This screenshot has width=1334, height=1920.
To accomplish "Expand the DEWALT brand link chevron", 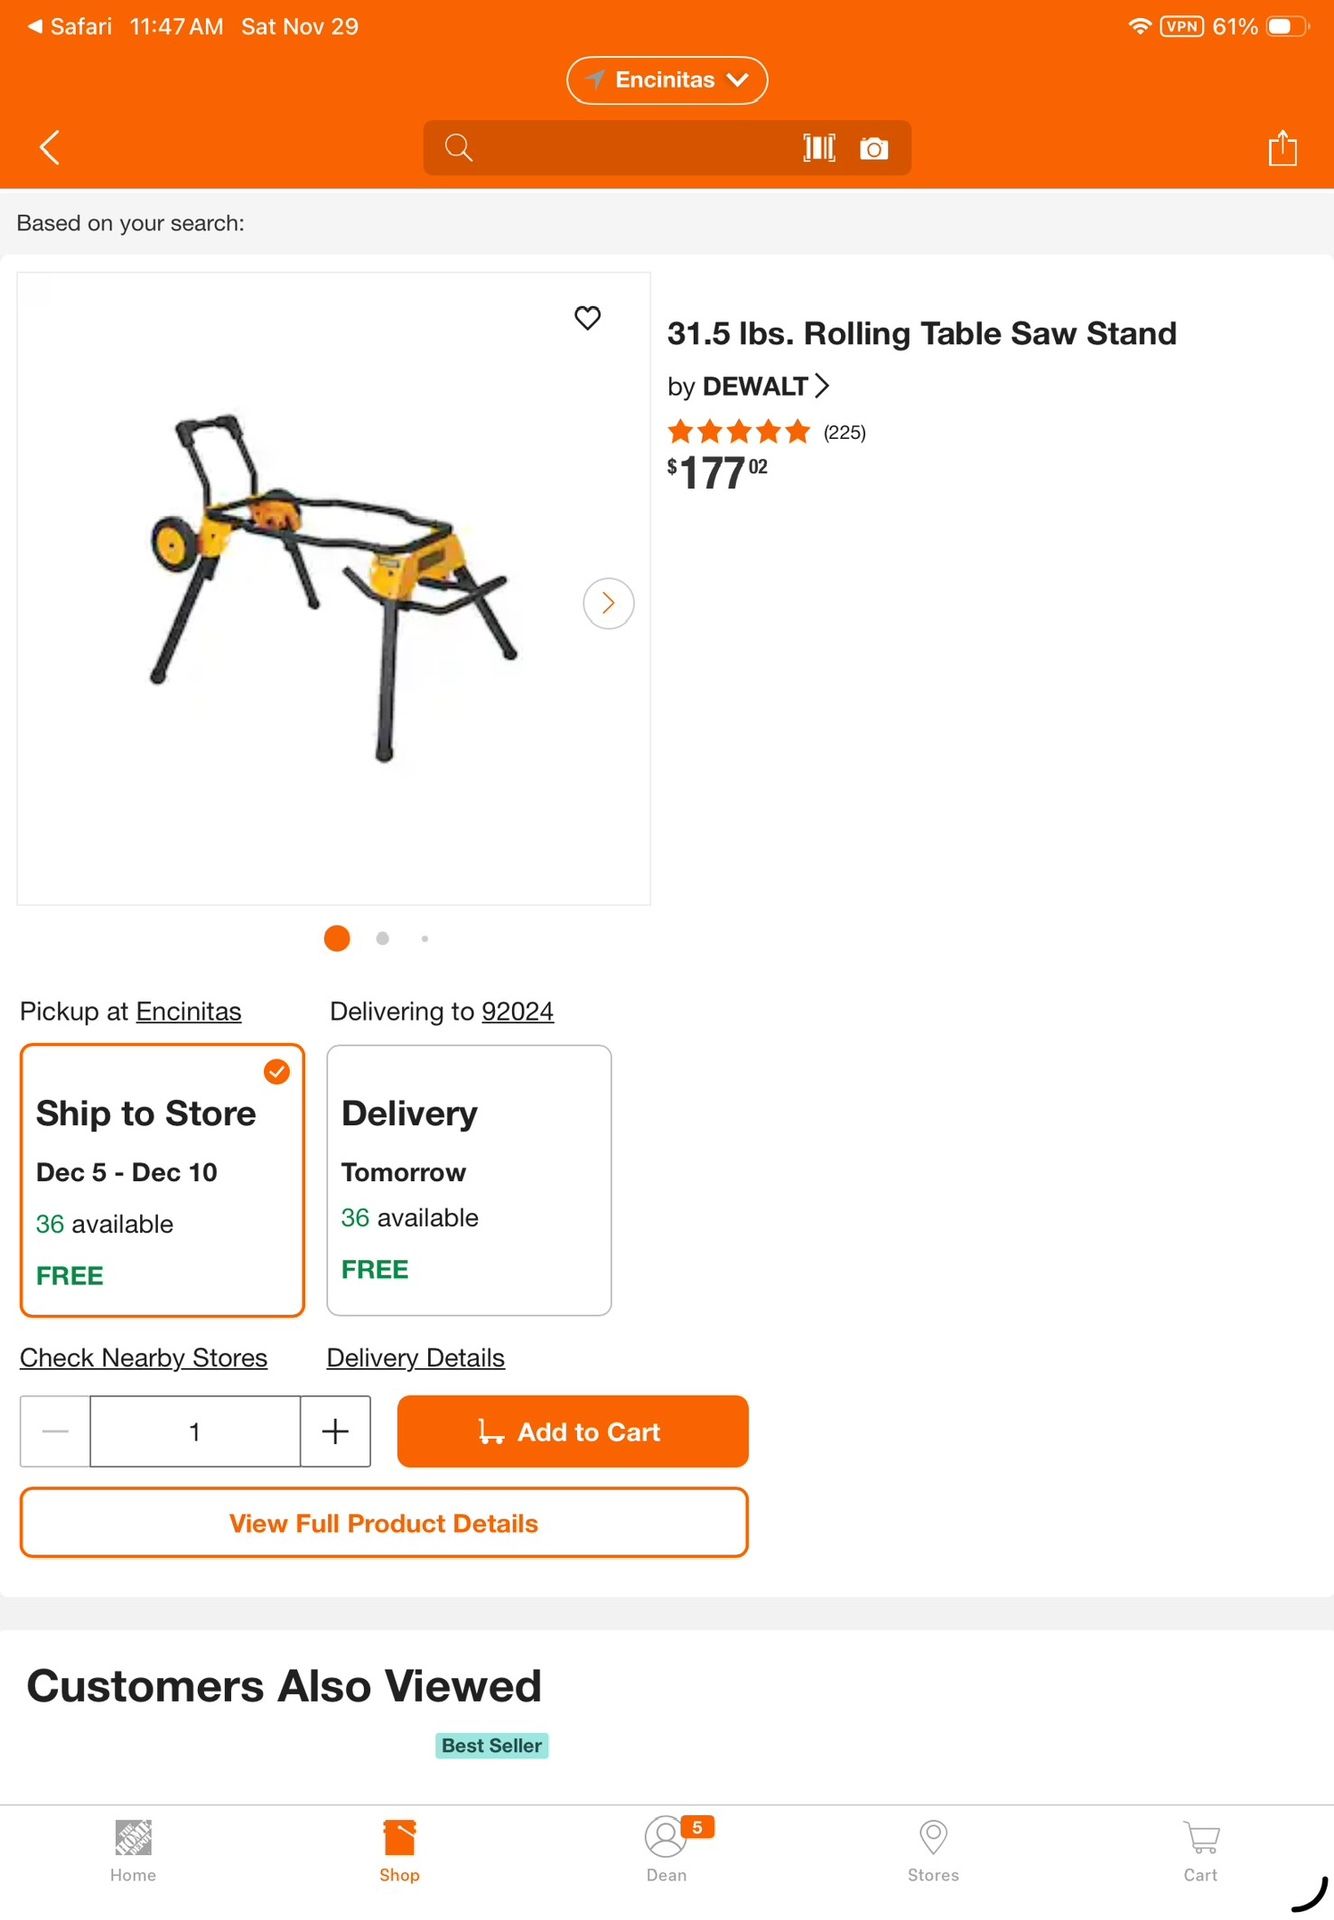I will tap(822, 386).
